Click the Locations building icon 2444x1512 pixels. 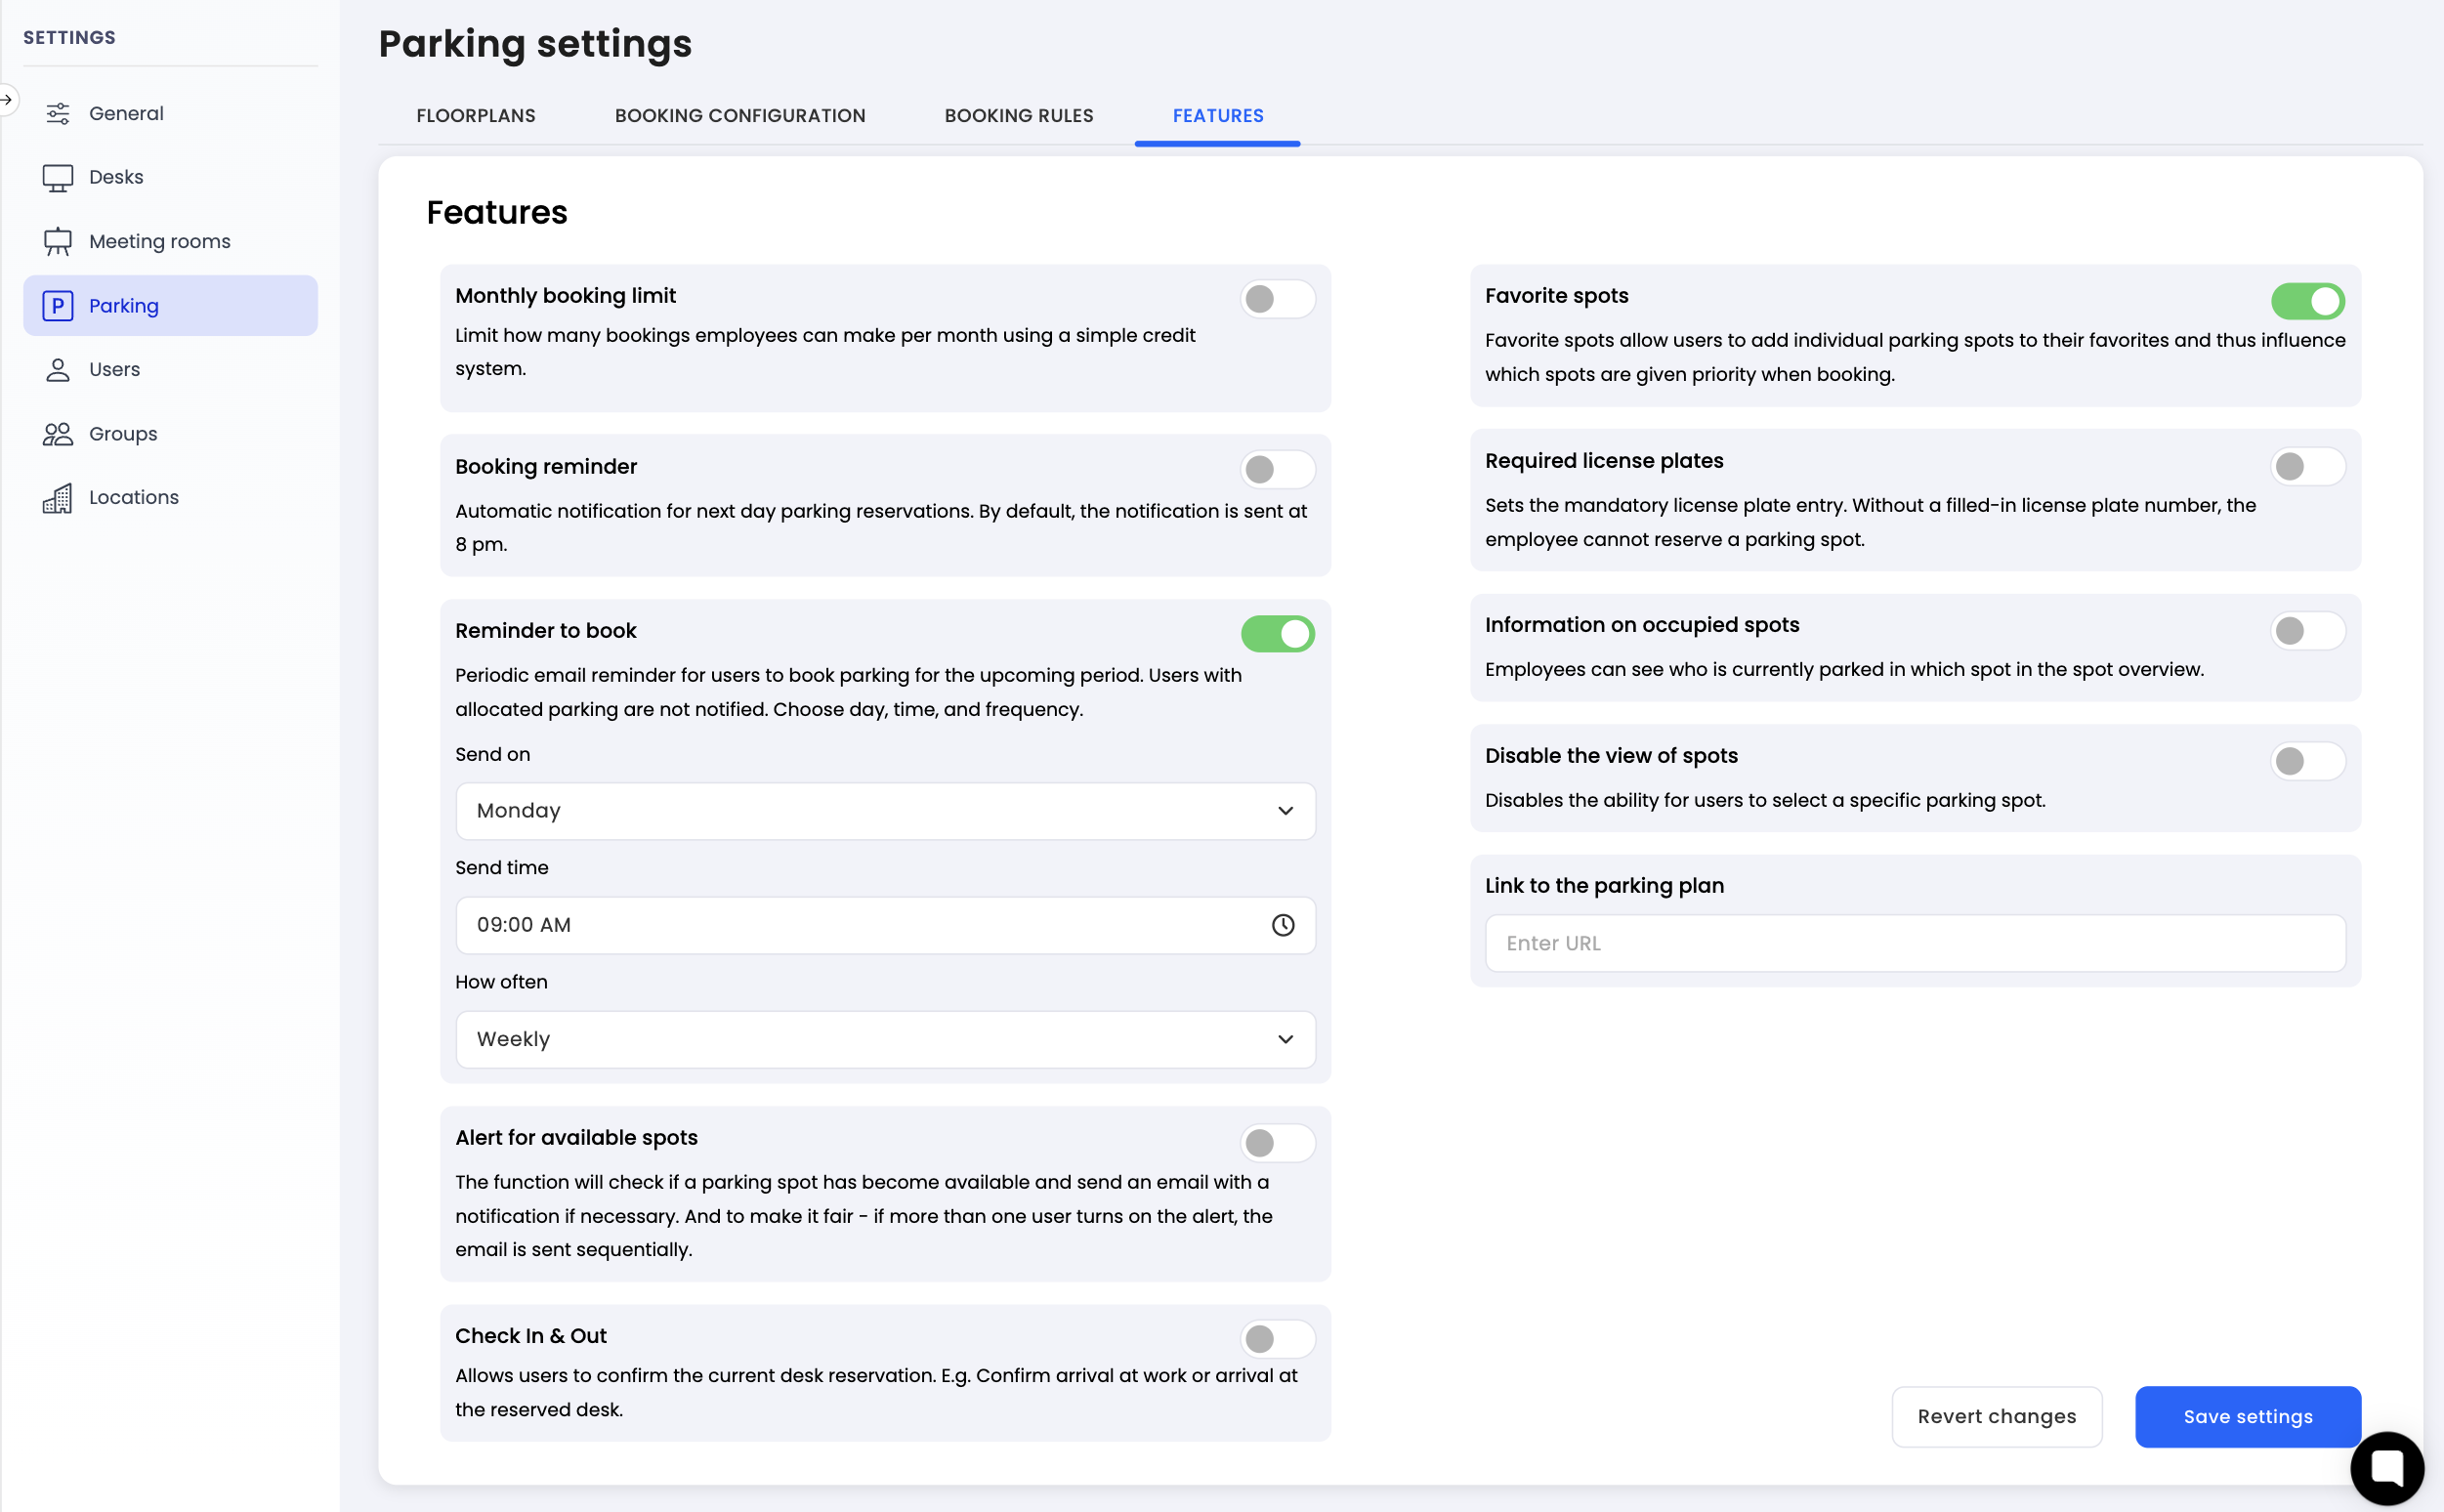tap(57, 498)
